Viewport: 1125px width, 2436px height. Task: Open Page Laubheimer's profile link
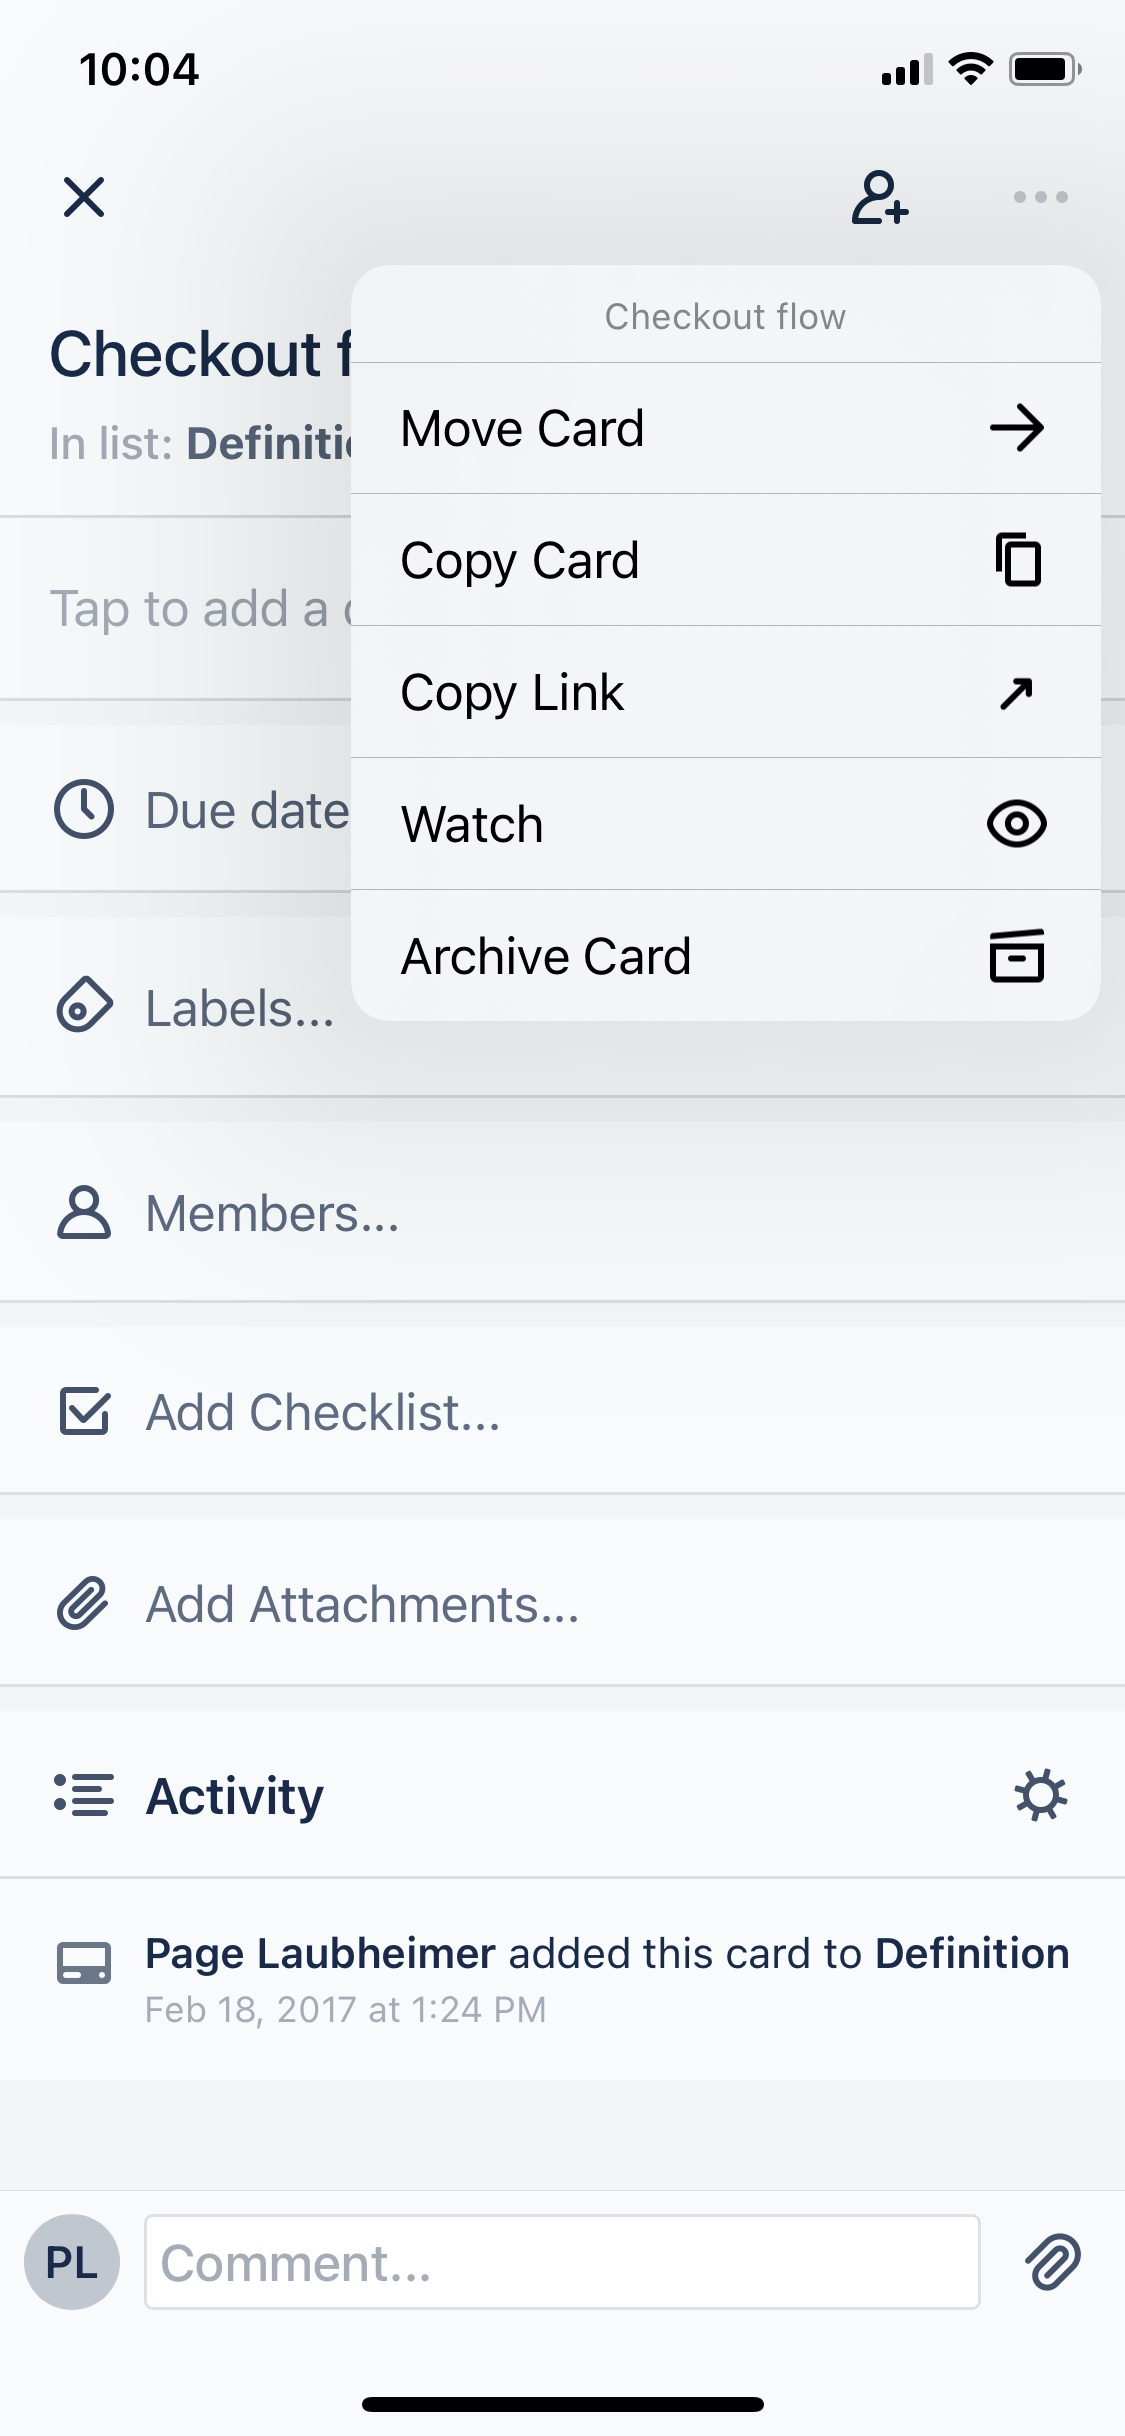(320, 1953)
